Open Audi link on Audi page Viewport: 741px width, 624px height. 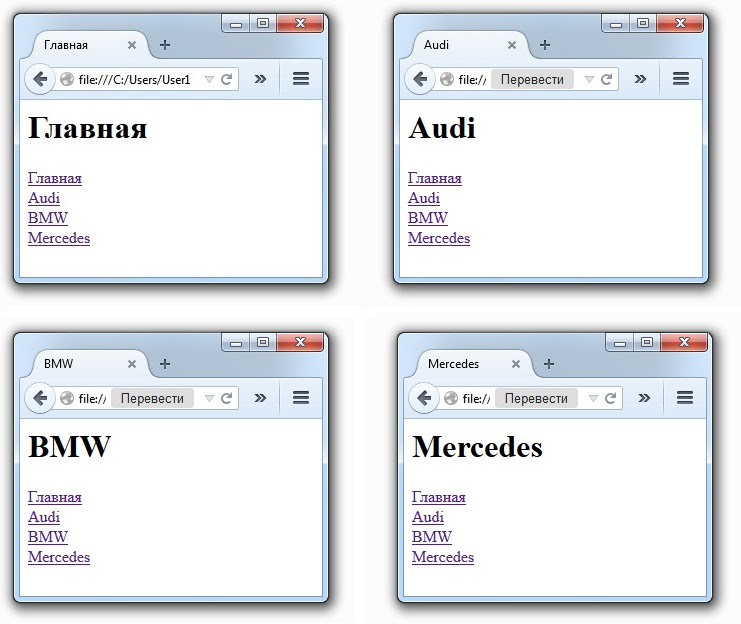tap(424, 198)
